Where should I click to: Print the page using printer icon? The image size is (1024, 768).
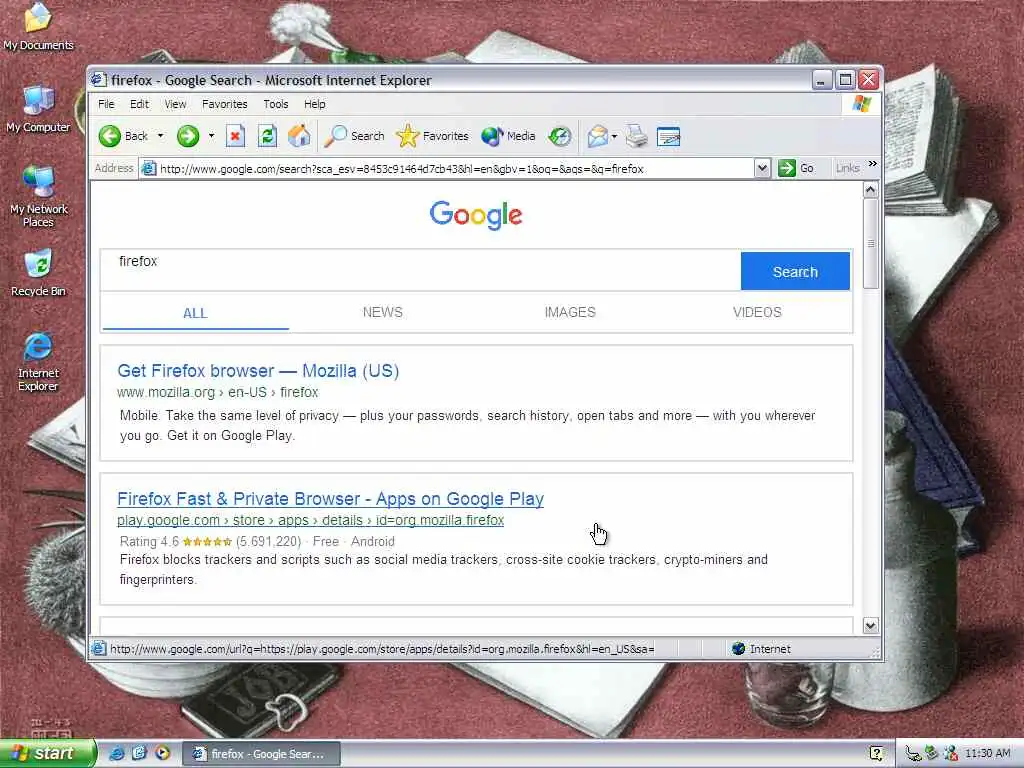636,136
